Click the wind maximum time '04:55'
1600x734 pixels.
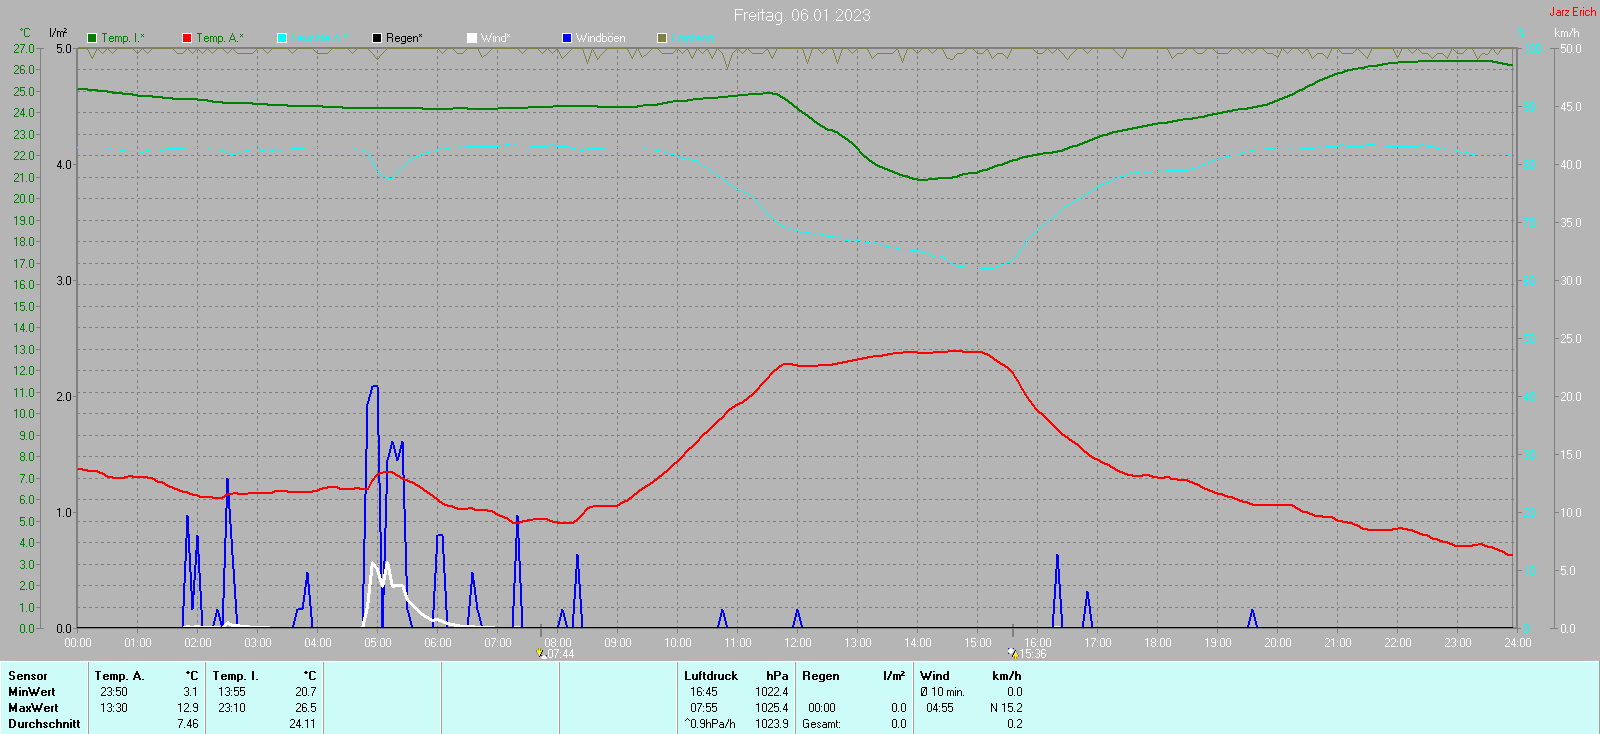(940, 708)
